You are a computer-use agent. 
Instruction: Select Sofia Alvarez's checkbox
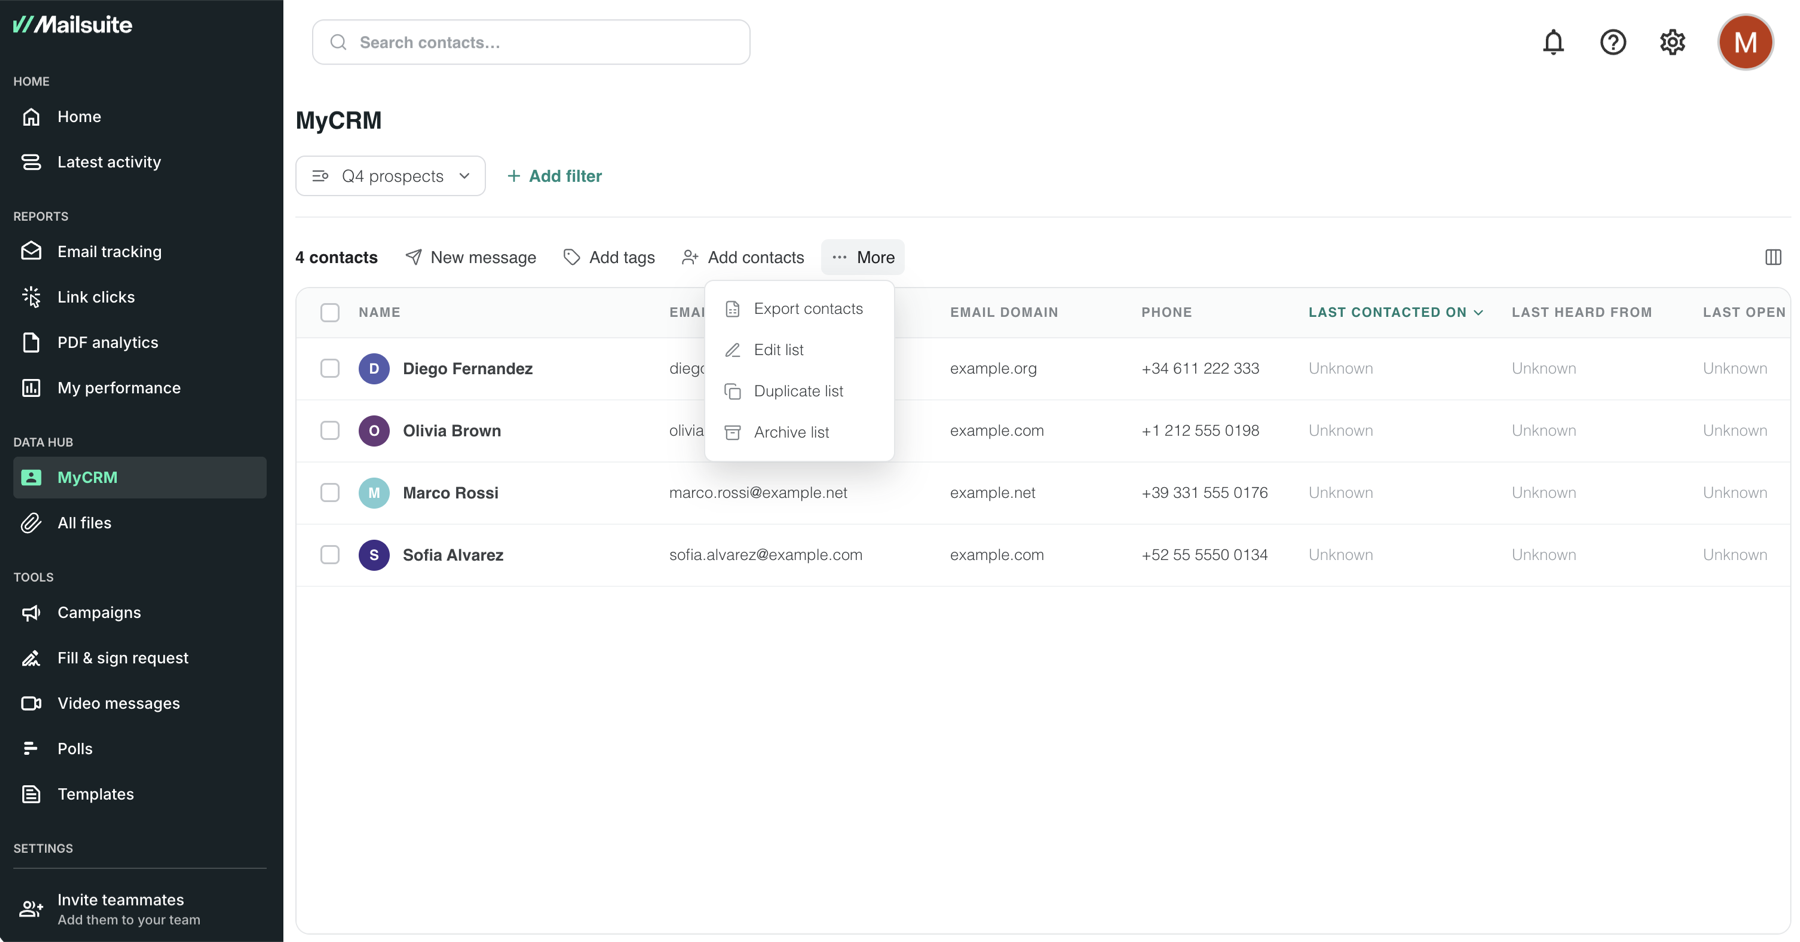point(330,555)
